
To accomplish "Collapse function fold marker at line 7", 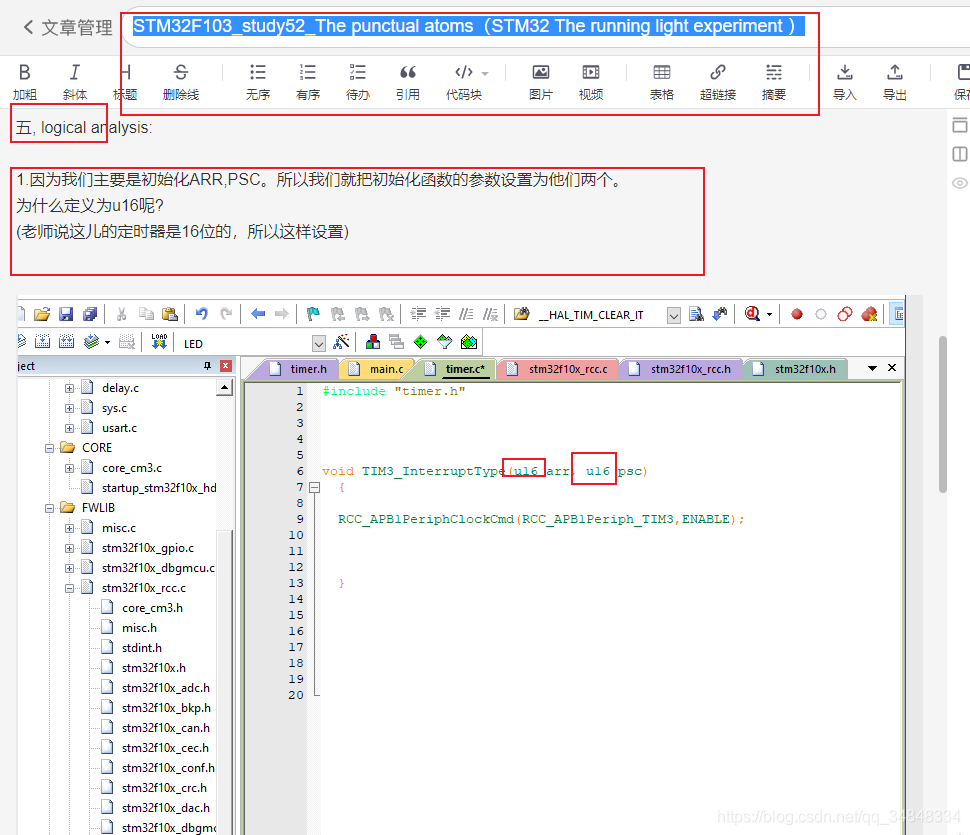I will tap(315, 487).
